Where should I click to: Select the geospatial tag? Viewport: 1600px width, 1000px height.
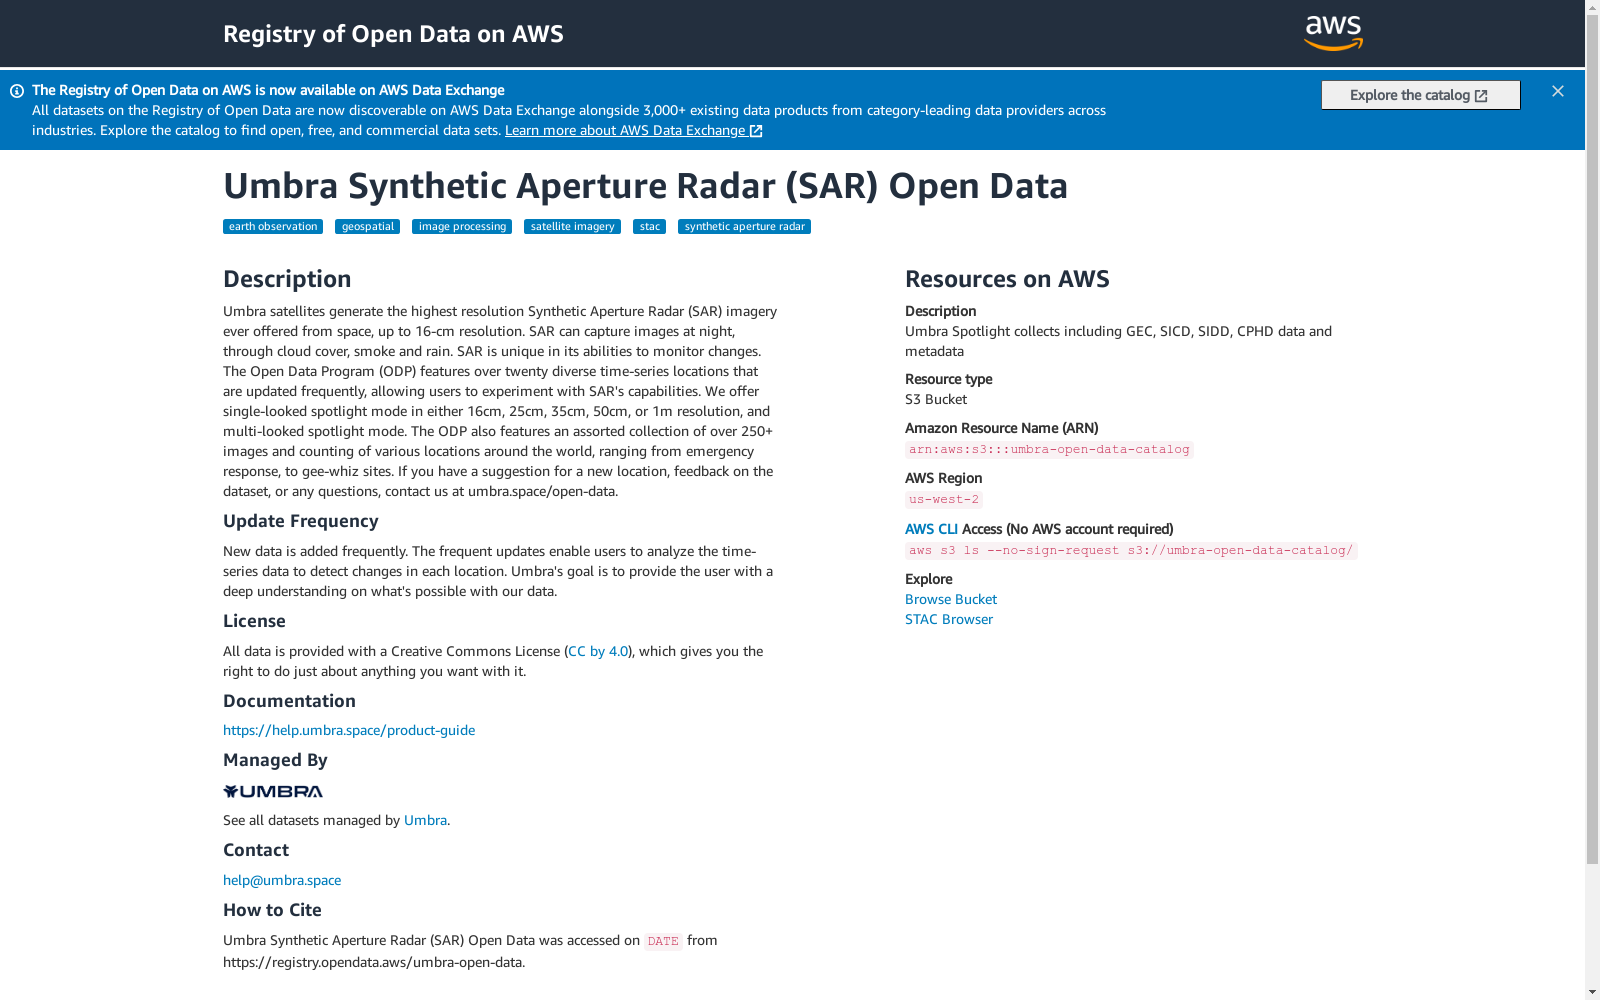point(368,227)
